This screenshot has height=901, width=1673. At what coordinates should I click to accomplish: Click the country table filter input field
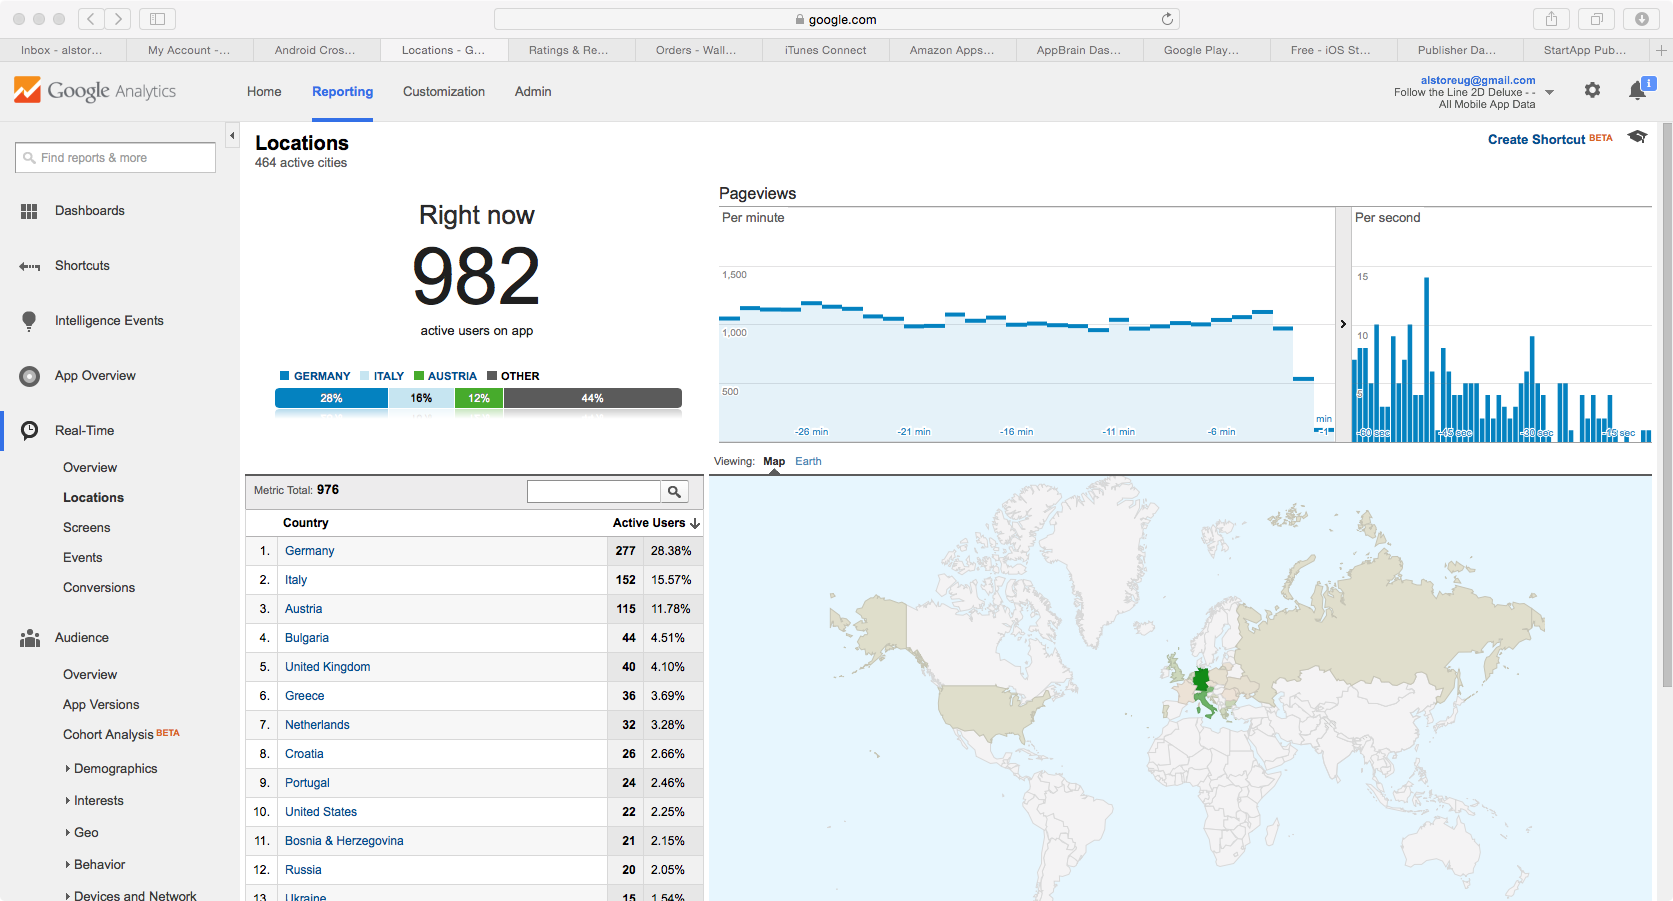tap(594, 491)
